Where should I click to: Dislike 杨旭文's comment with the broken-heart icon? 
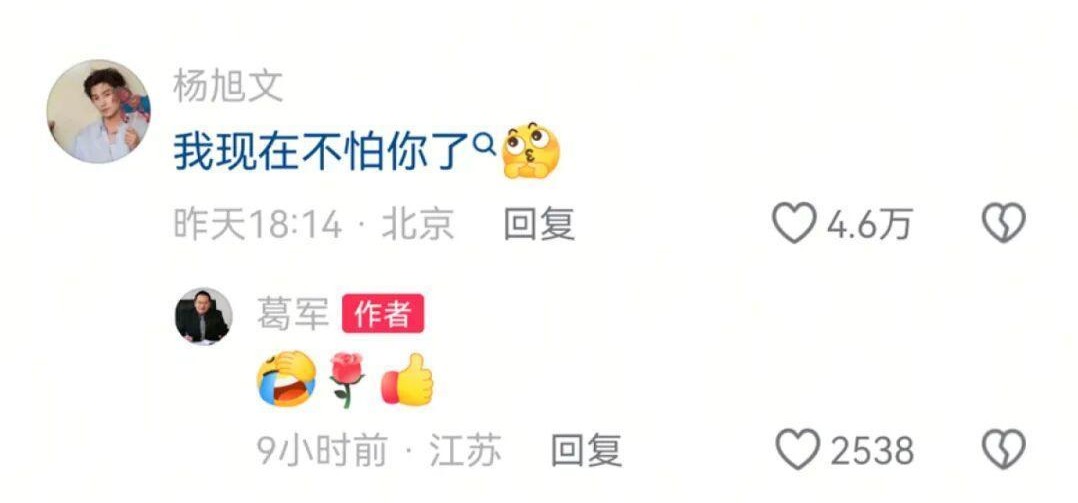click(1004, 223)
